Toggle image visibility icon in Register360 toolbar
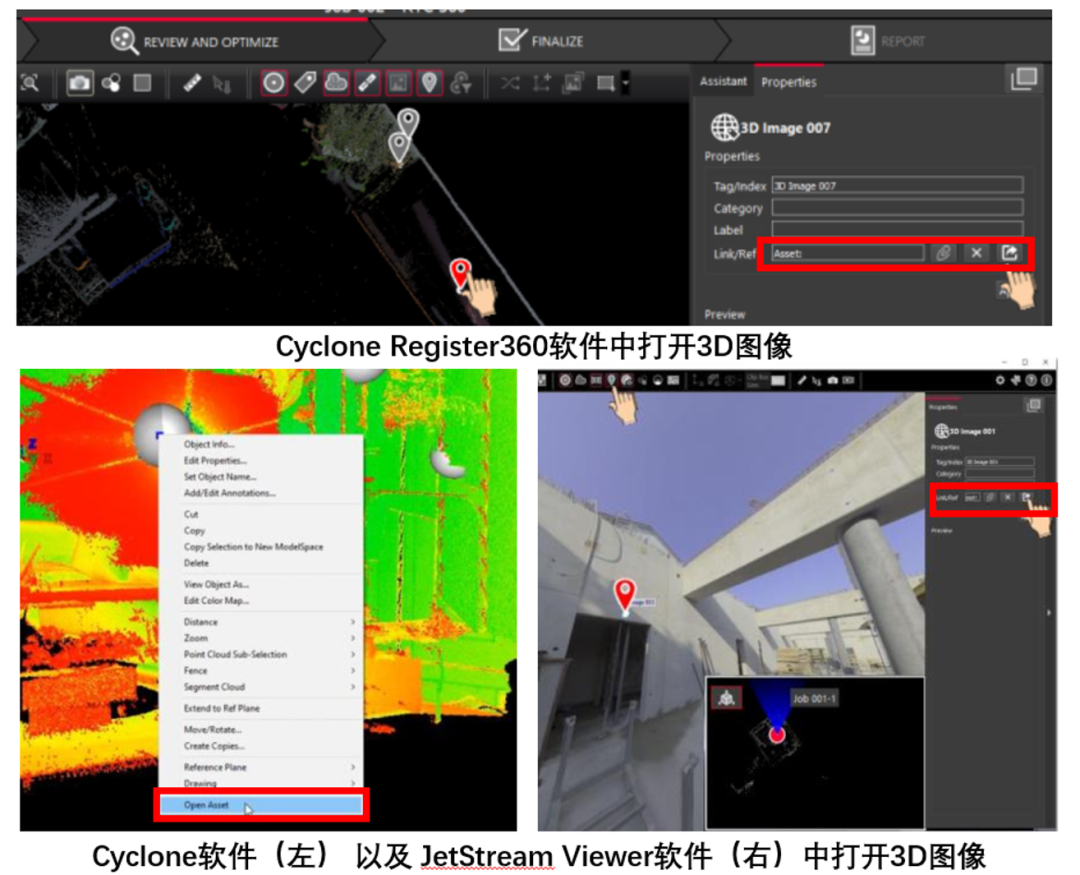 (x=398, y=83)
